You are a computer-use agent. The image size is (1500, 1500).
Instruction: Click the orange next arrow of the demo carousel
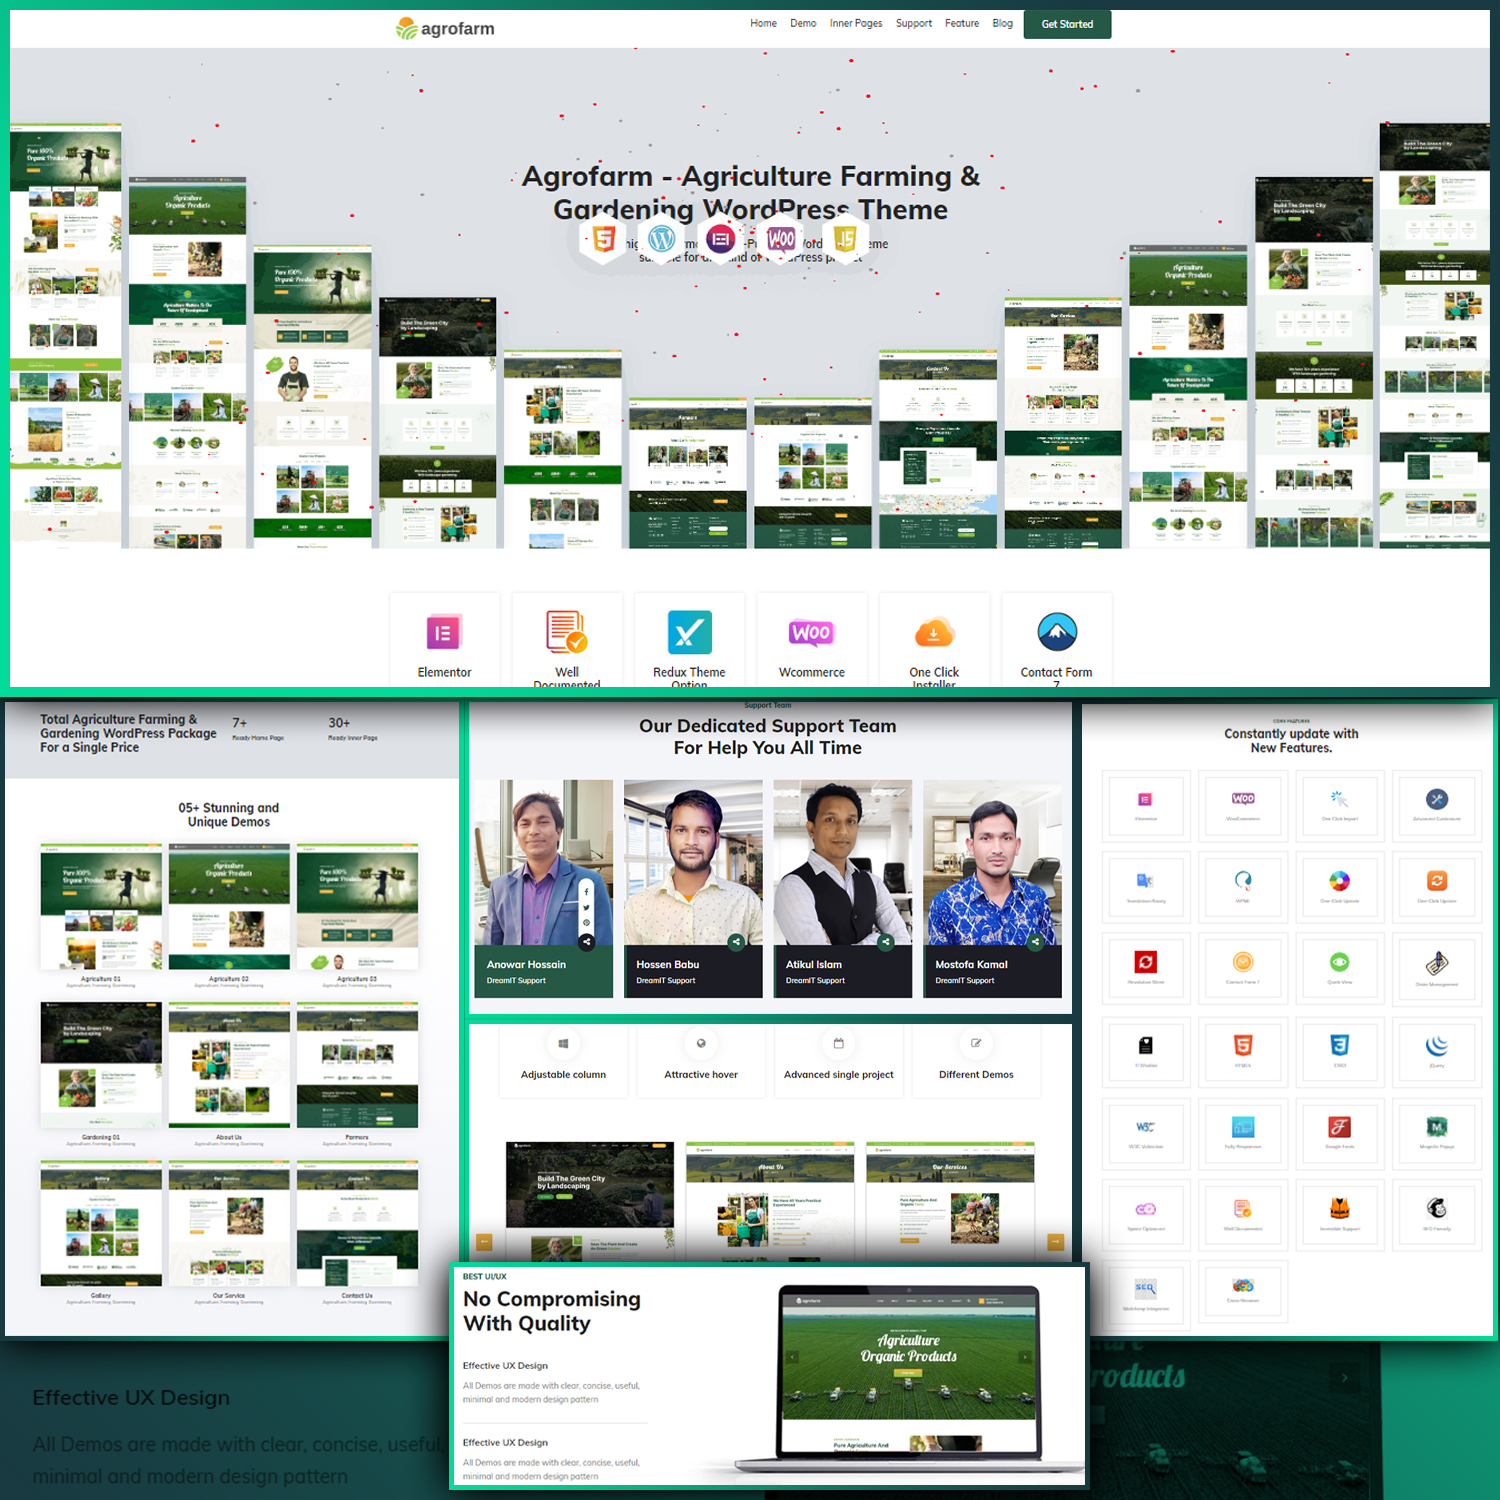tap(1055, 1242)
